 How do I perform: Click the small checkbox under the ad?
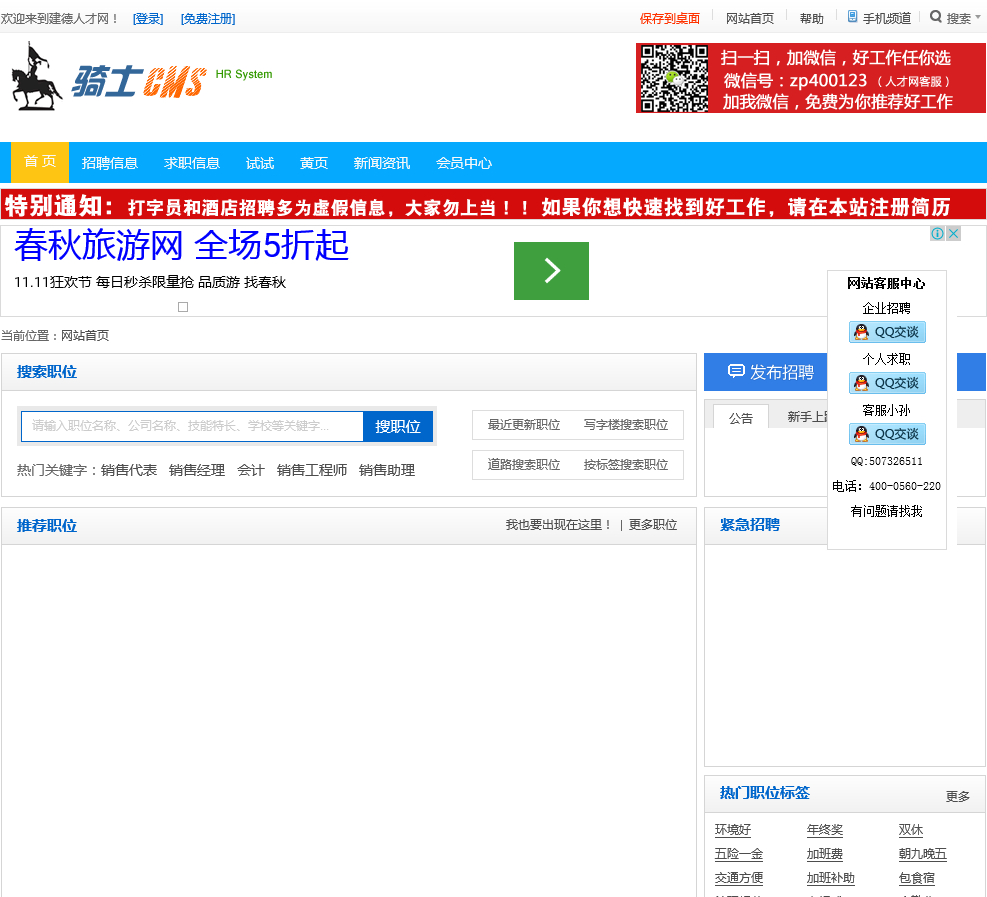pyautogui.click(x=183, y=307)
